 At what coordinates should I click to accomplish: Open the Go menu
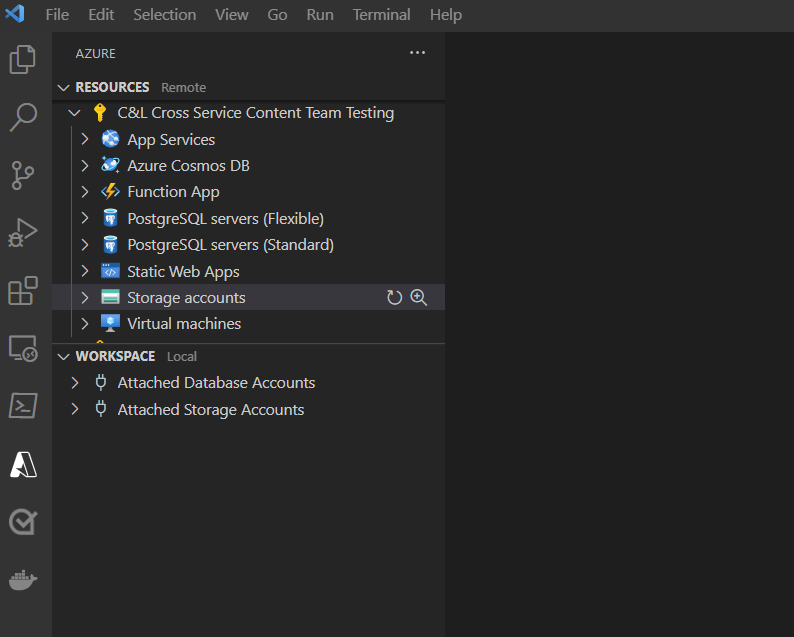coord(277,15)
